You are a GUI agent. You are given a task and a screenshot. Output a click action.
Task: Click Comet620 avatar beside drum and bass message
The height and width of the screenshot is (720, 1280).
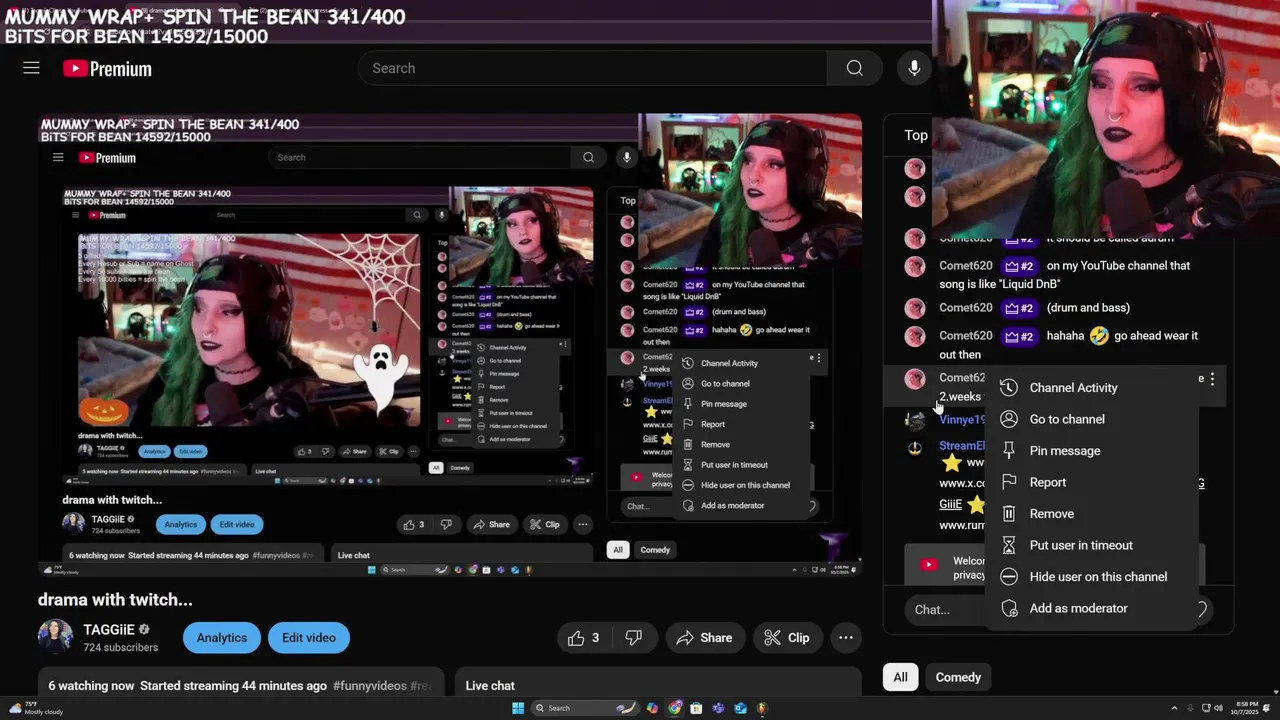915,308
